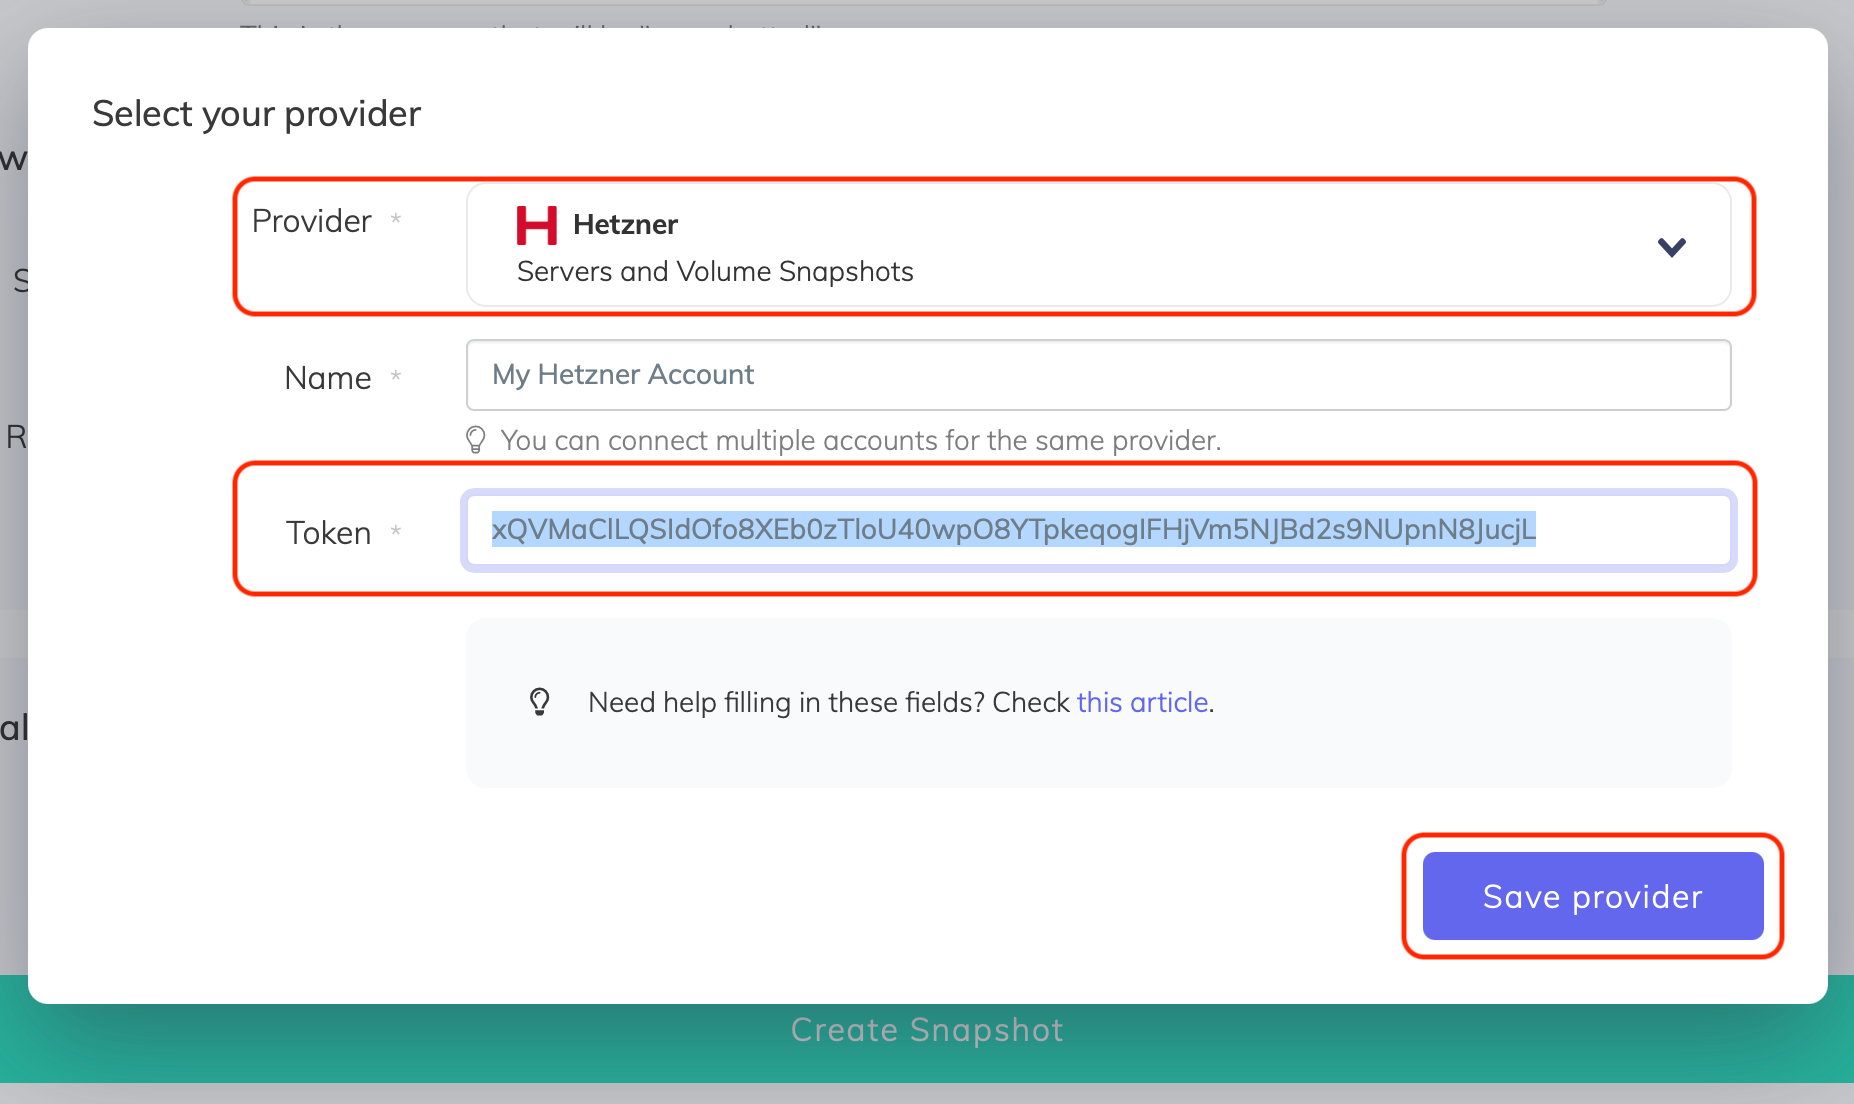The image size is (1854, 1104).
Task: Click the Token field label
Action: pyautogui.click(x=328, y=532)
